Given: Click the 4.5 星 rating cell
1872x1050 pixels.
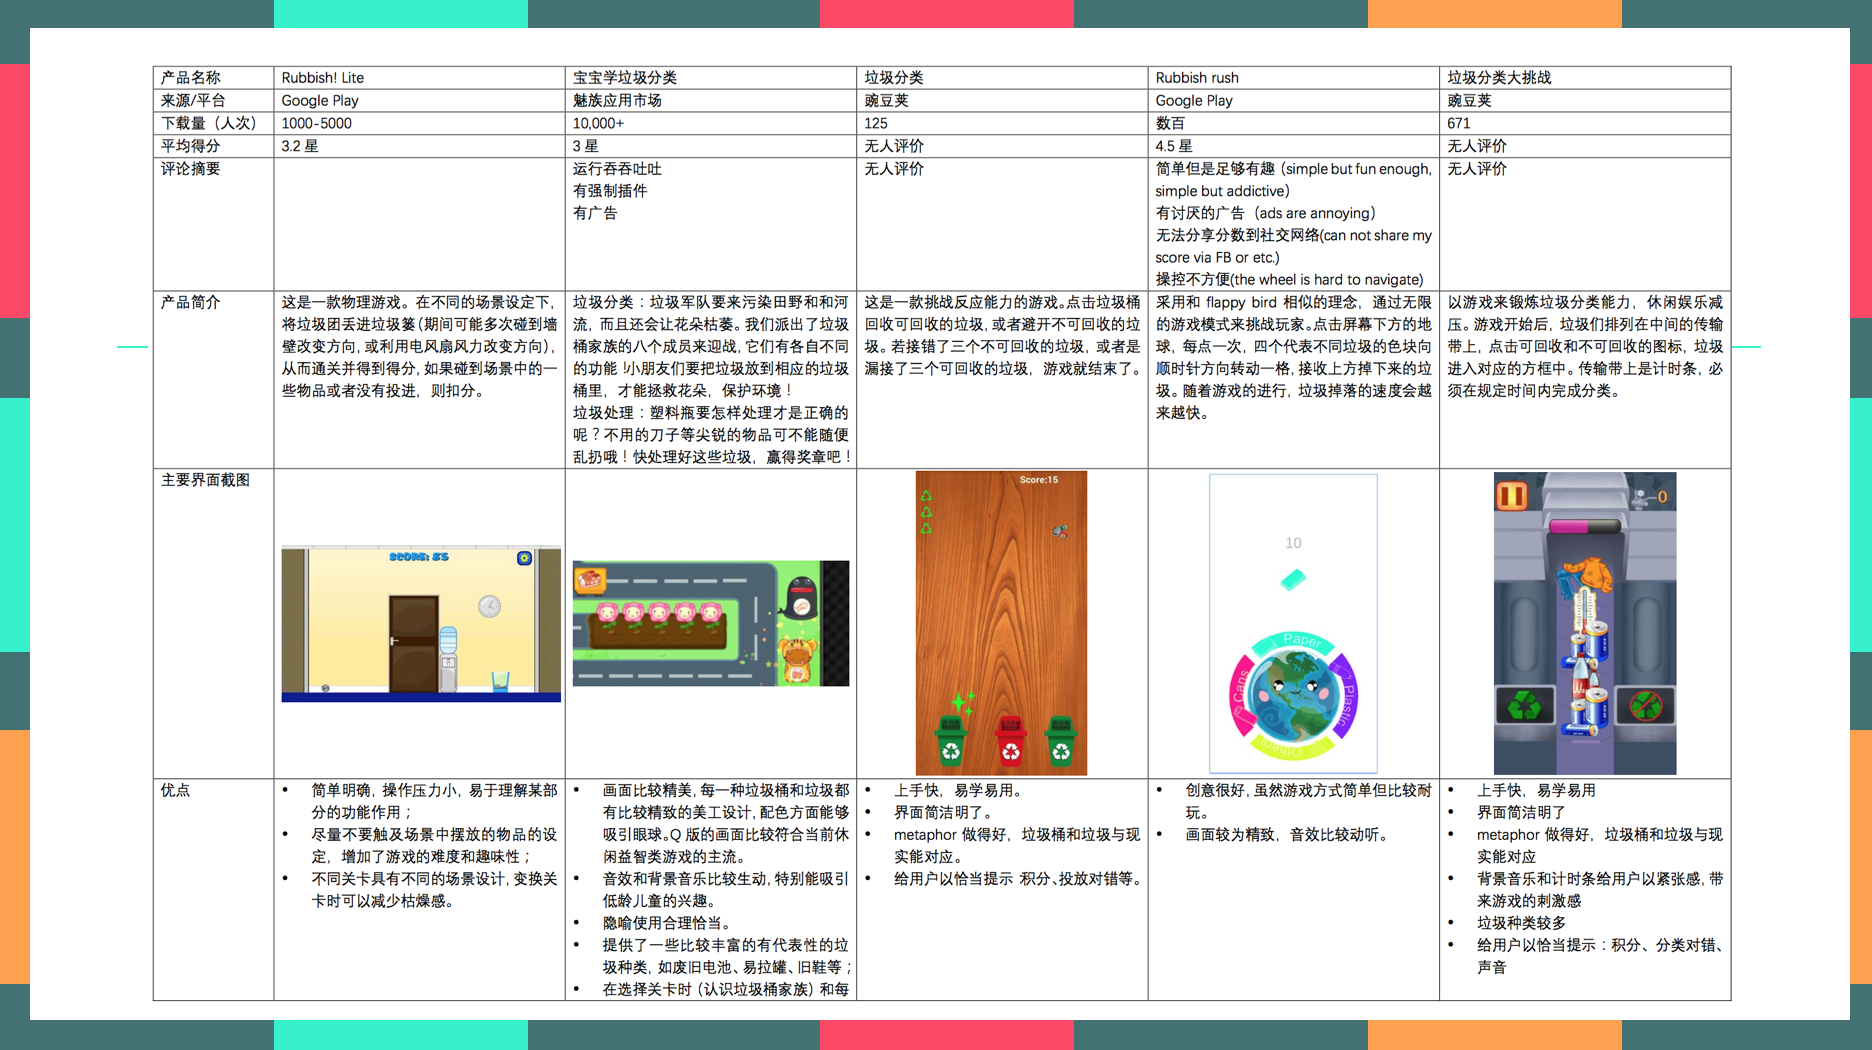Looking at the screenshot, I should pos(1293,146).
